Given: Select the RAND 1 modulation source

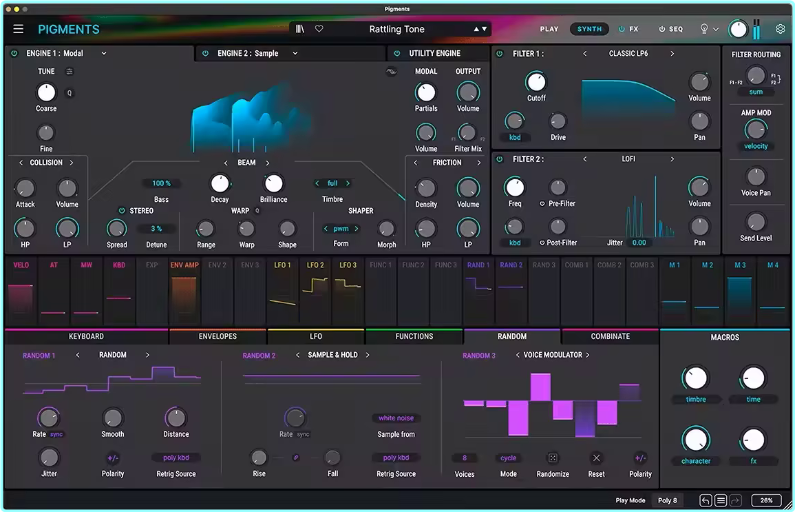Looking at the screenshot, I should (478, 290).
